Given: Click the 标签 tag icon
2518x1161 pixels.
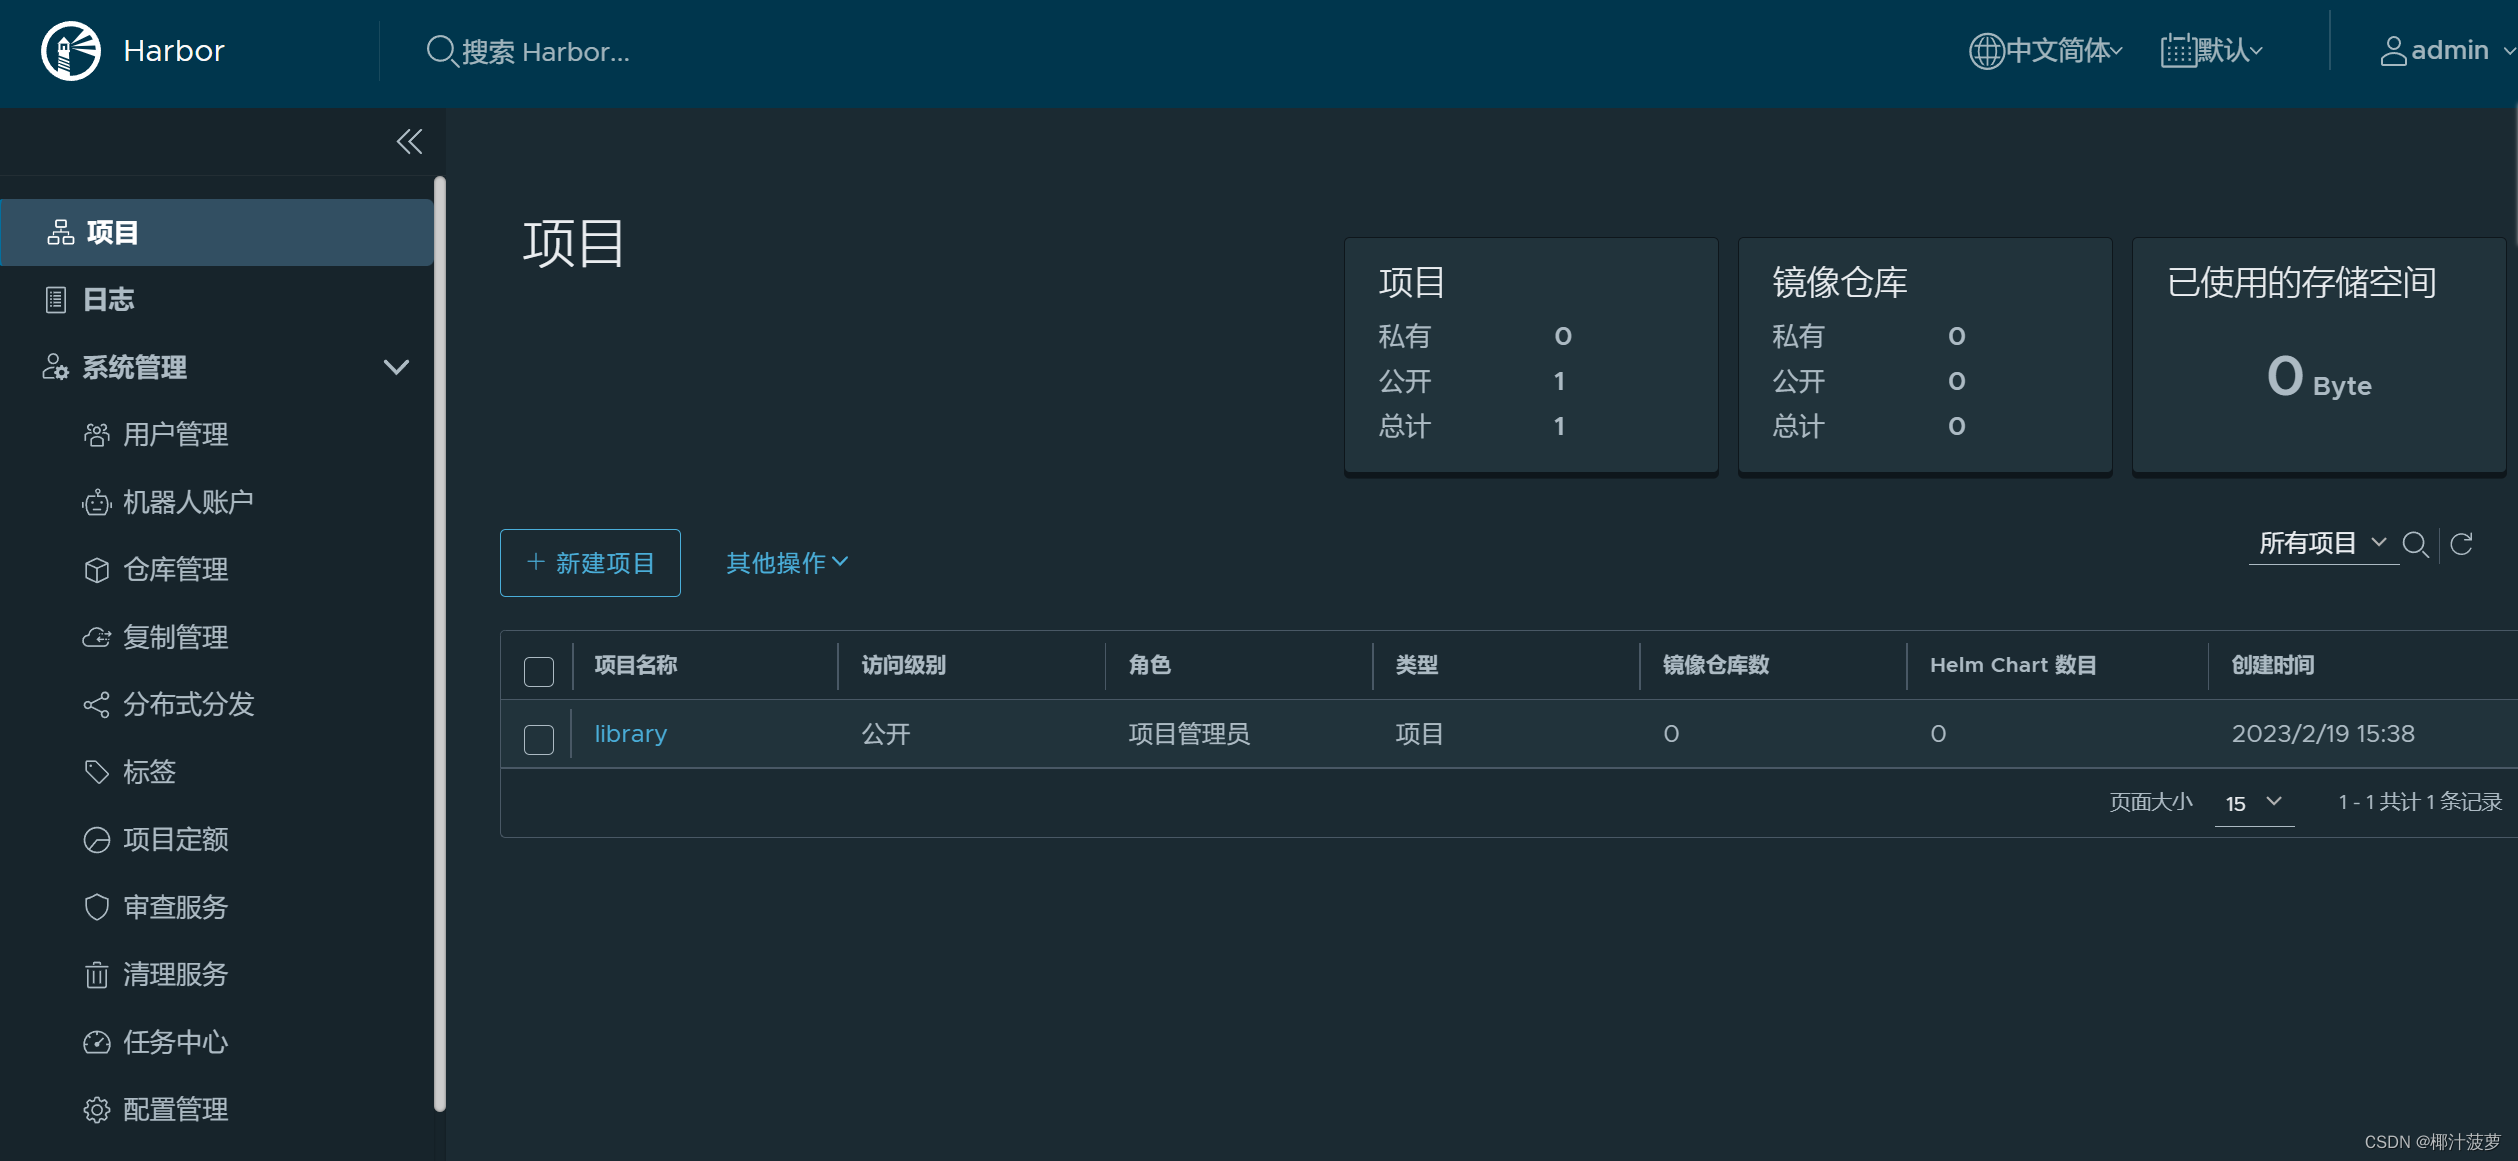Looking at the screenshot, I should tap(96, 772).
